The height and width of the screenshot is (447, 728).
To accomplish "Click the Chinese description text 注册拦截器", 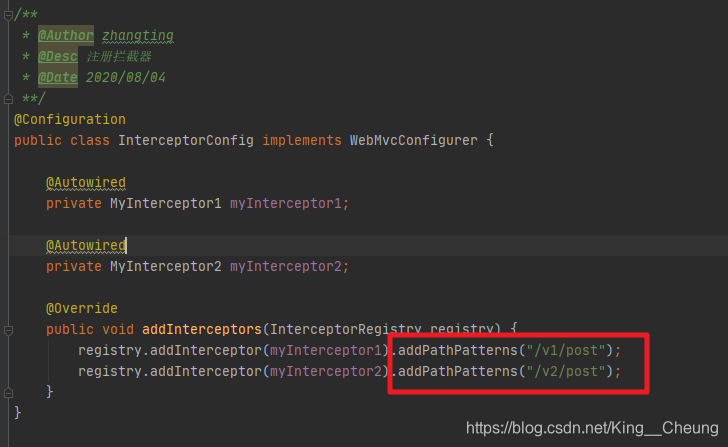I will point(119,56).
